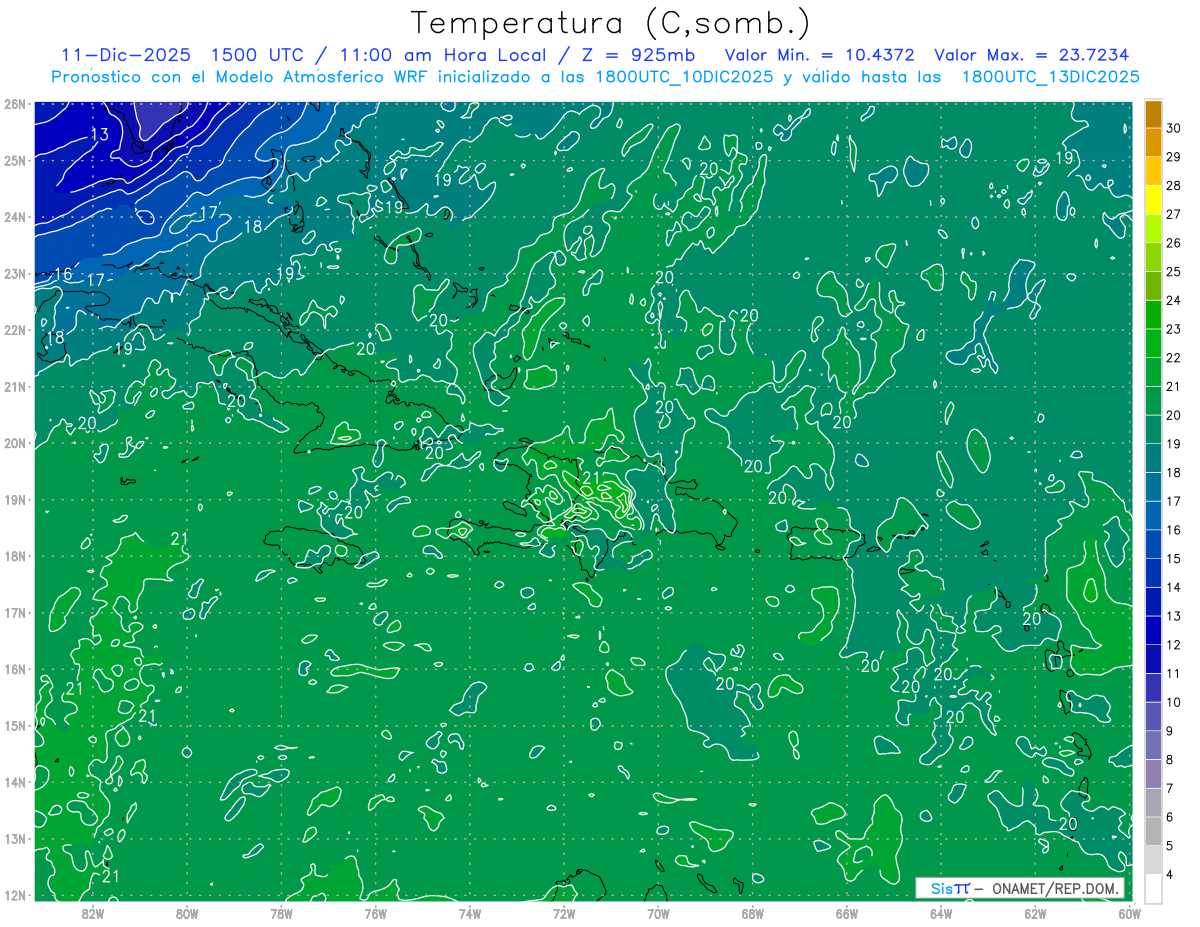1200x927 pixels.
Task: Click the '76W' longitude axis label
Action: 375,913
